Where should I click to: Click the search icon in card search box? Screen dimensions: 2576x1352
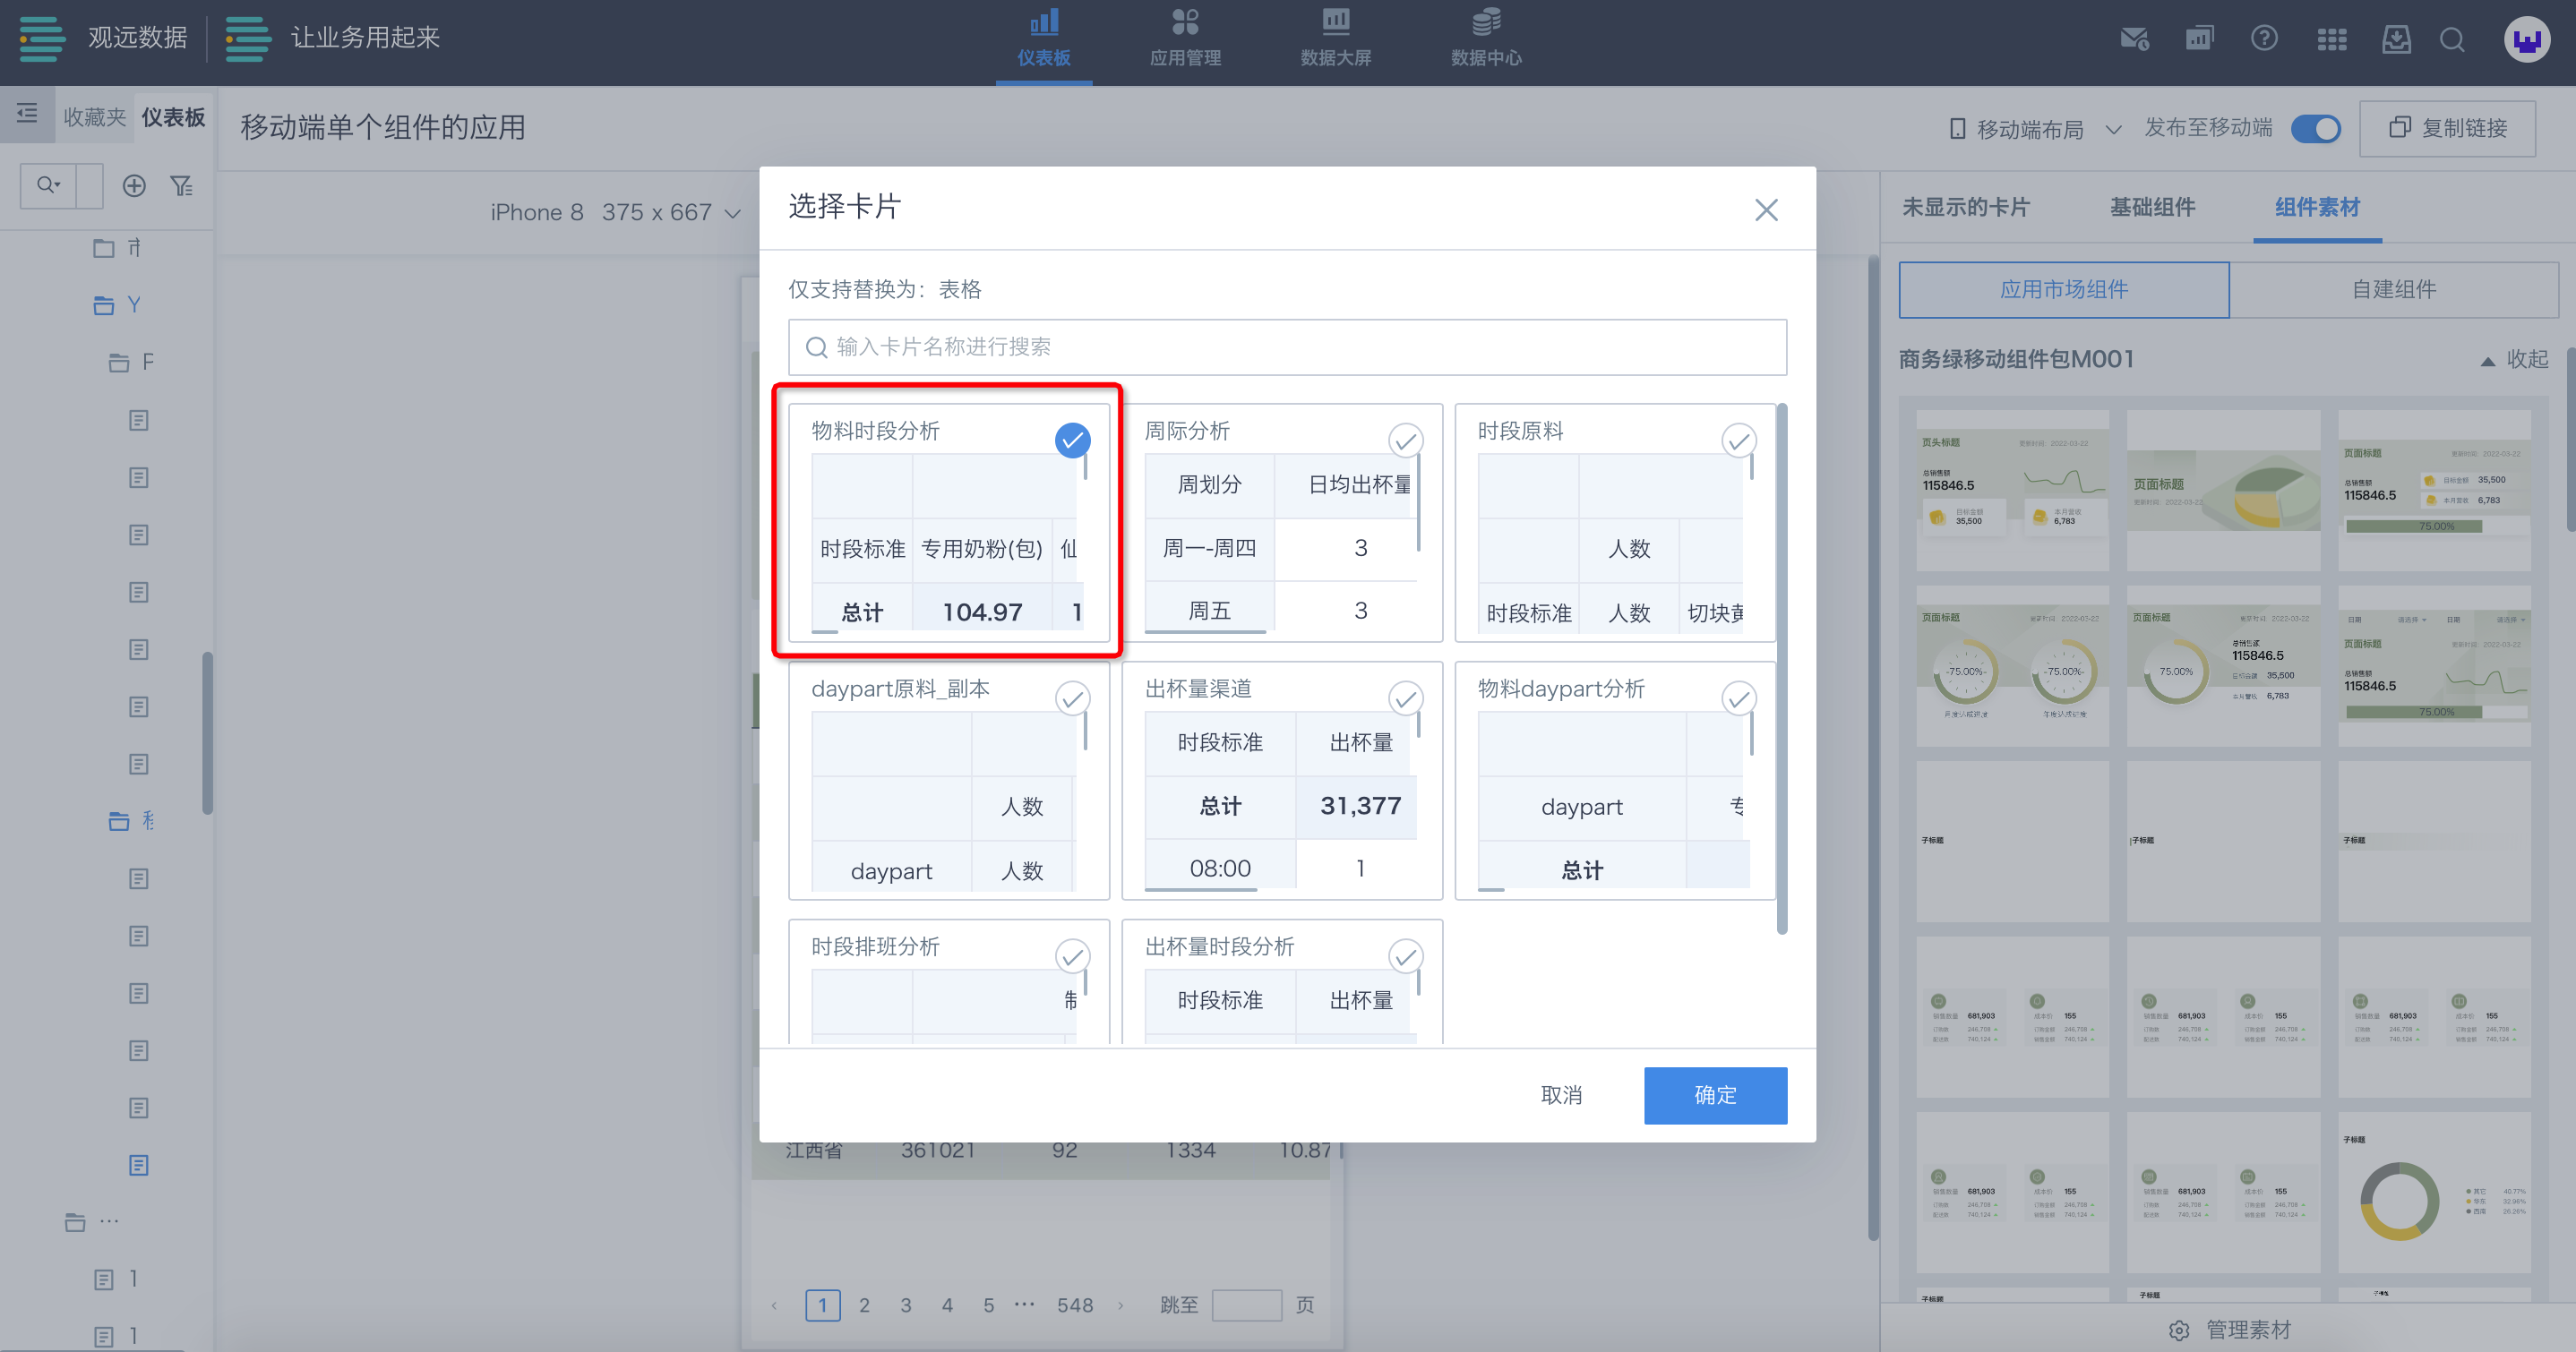point(816,347)
